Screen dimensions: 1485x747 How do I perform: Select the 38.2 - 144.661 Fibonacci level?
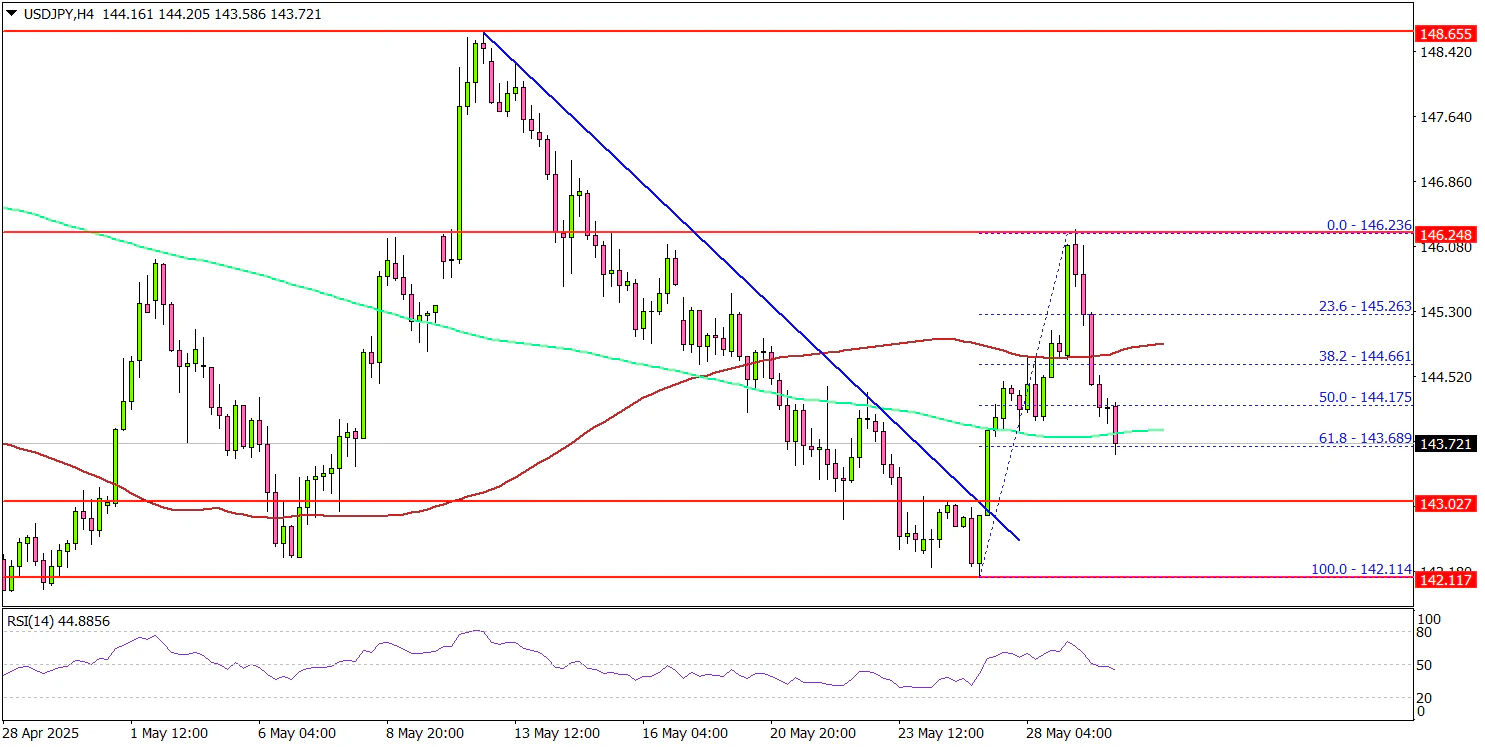click(1364, 357)
